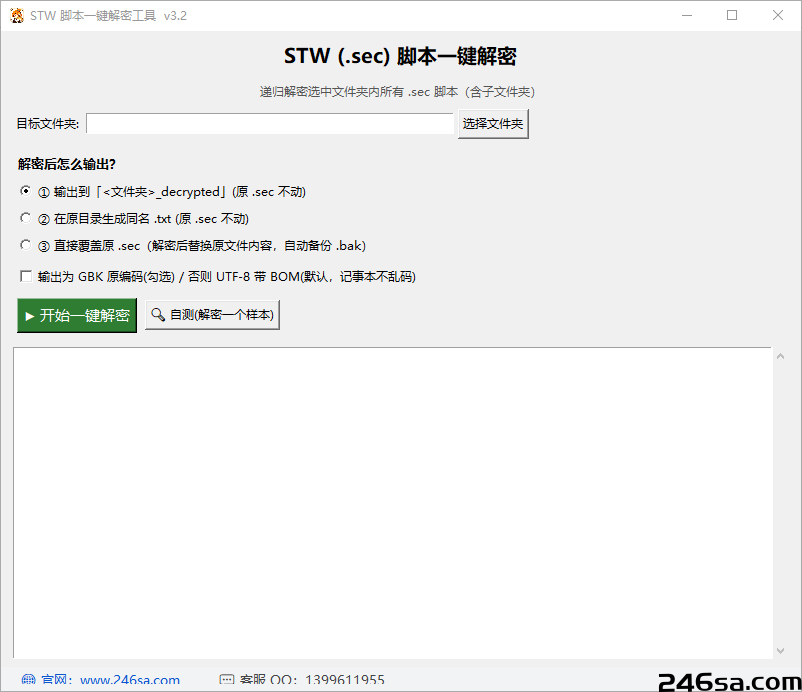Click the chat icon beside 客服 QQ

[x=227, y=680]
